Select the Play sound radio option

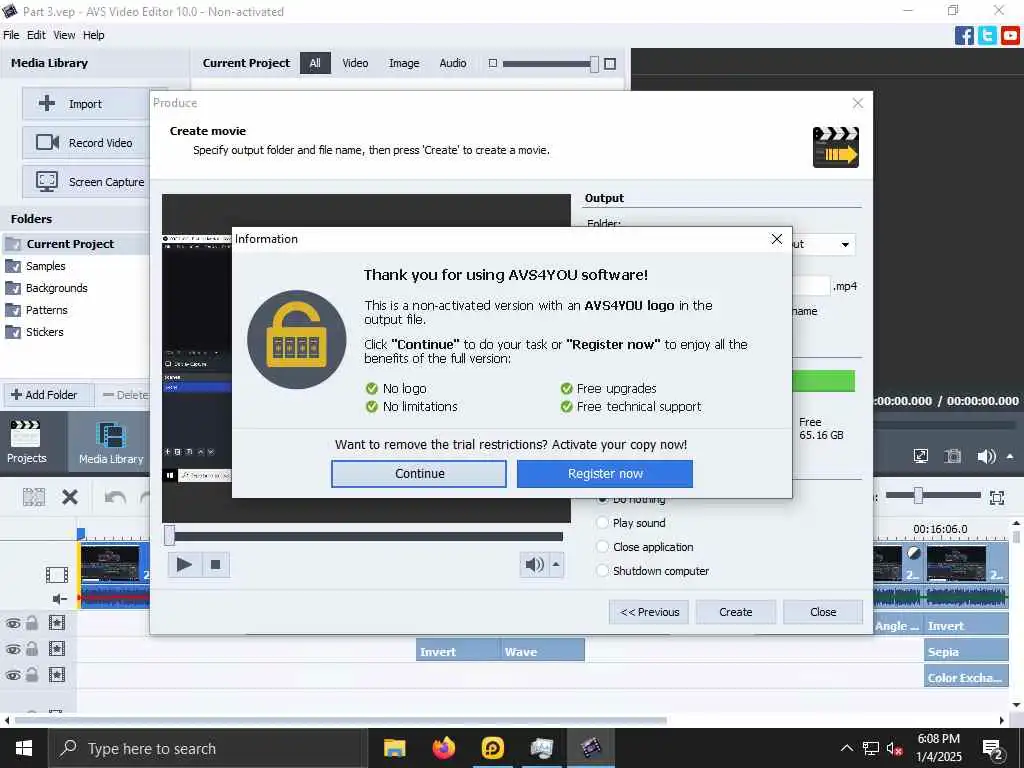pyautogui.click(x=602, y=522)
